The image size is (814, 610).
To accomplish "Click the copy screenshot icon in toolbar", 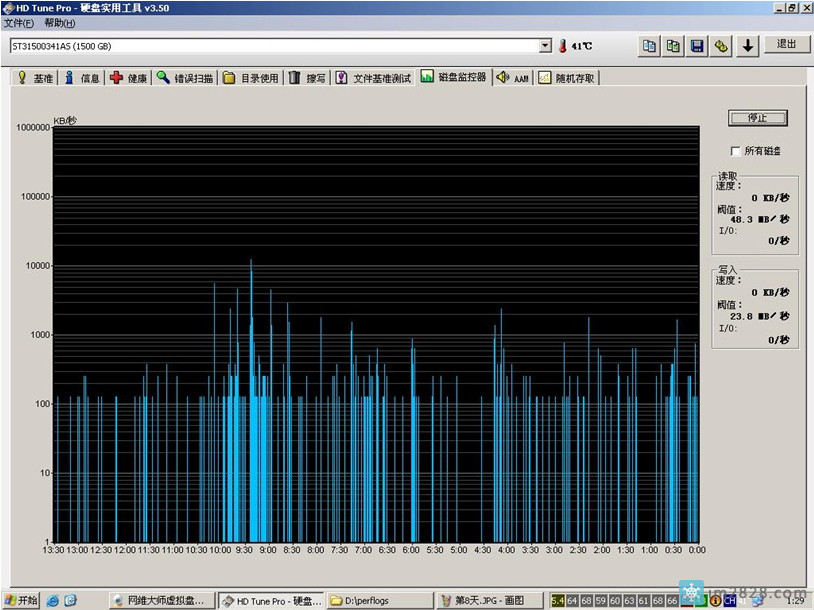I will point(674,46).
